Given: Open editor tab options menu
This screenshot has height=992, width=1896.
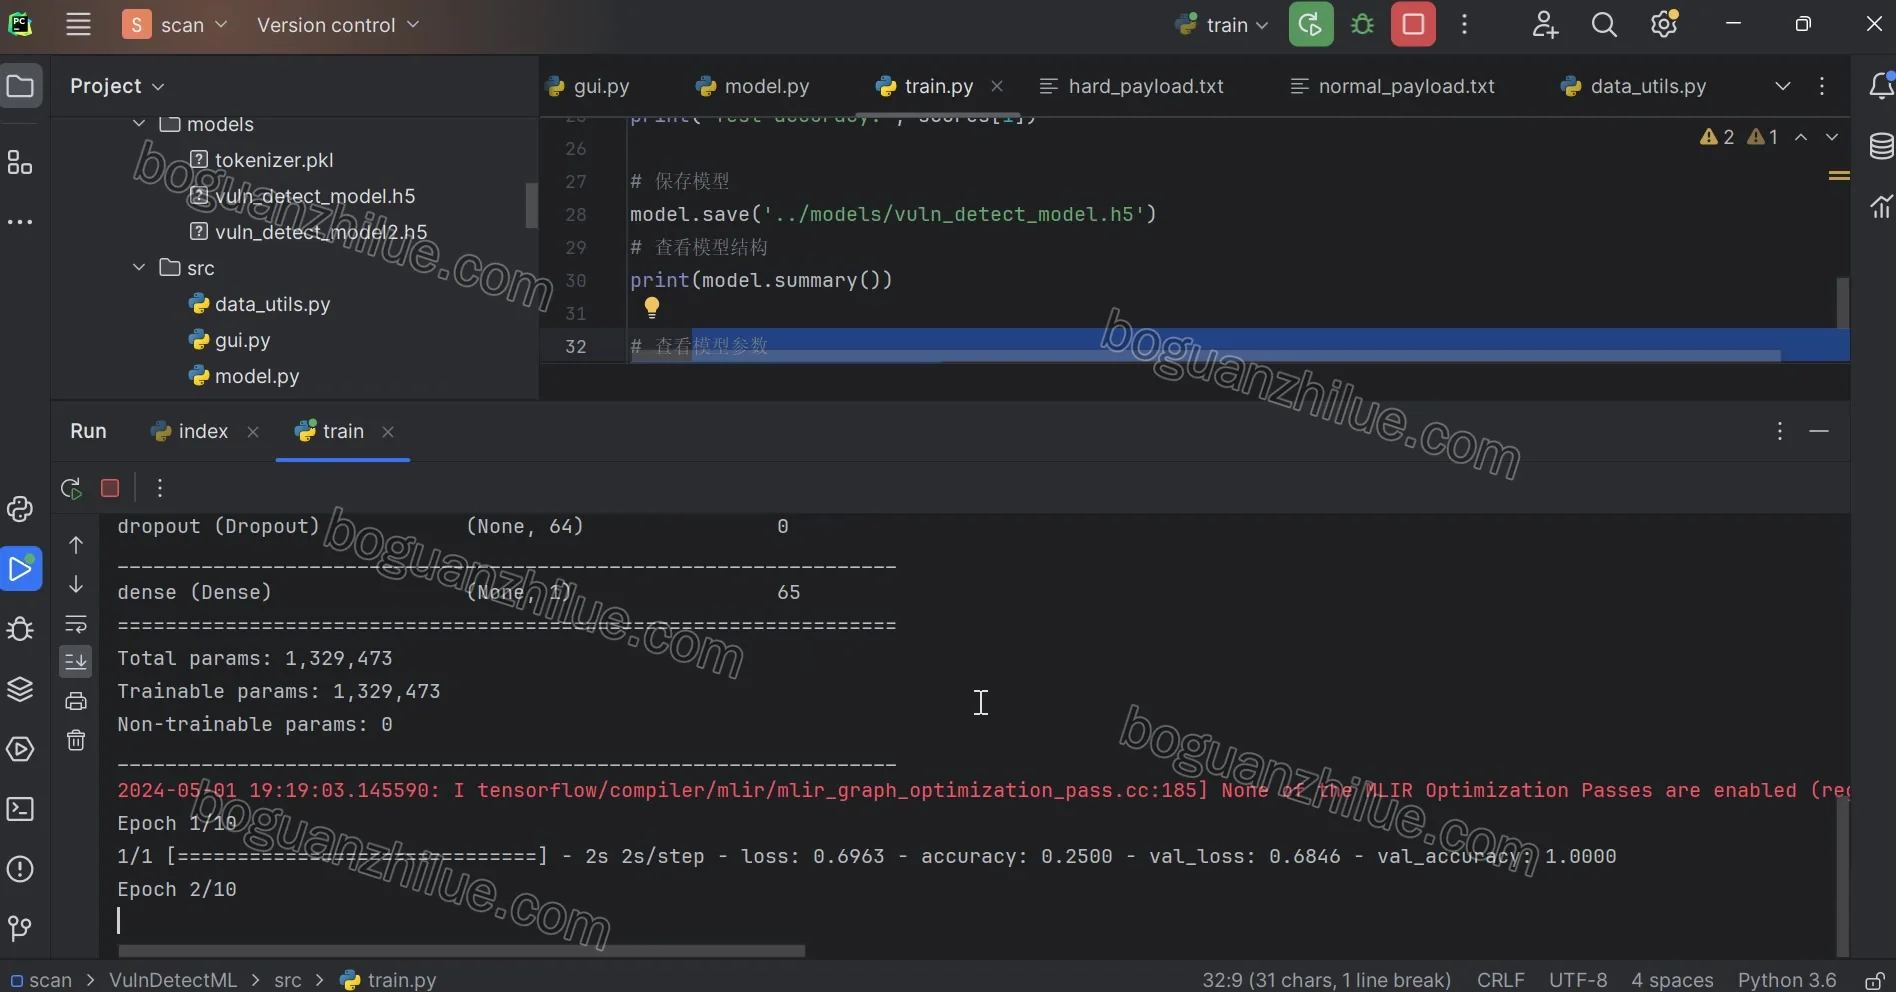Looking at the screenshot, I should (1822, 86).
